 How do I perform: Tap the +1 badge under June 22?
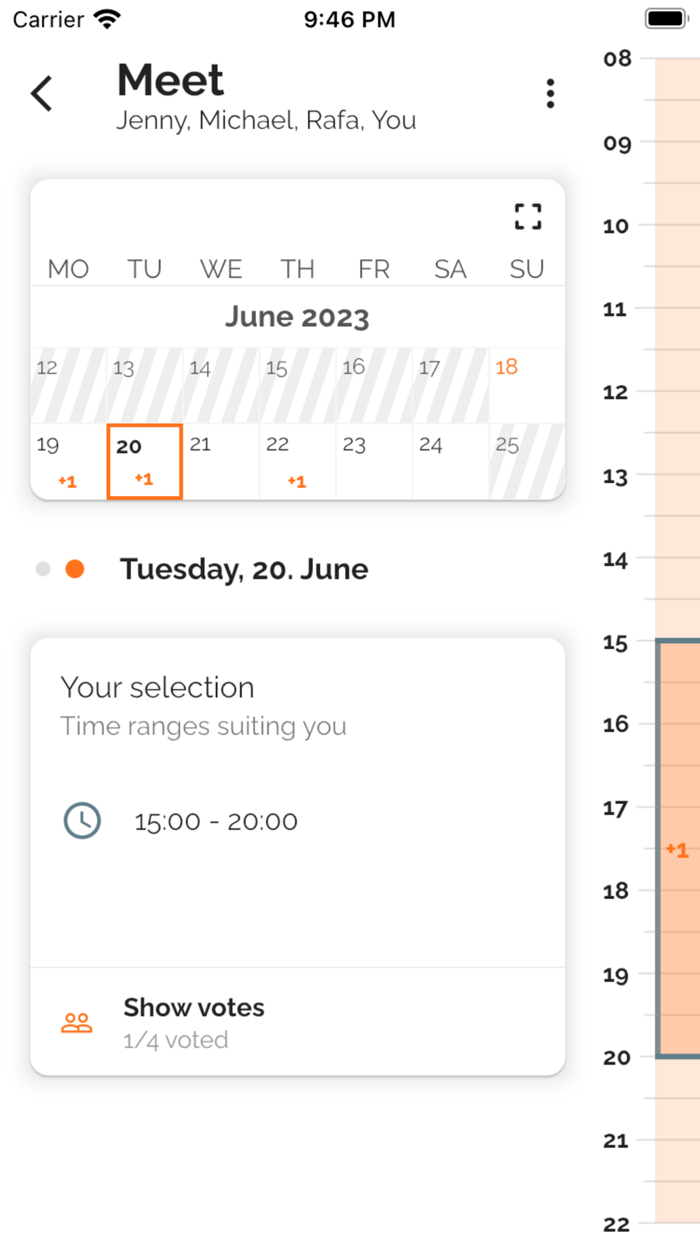click(x=297, y=481)
